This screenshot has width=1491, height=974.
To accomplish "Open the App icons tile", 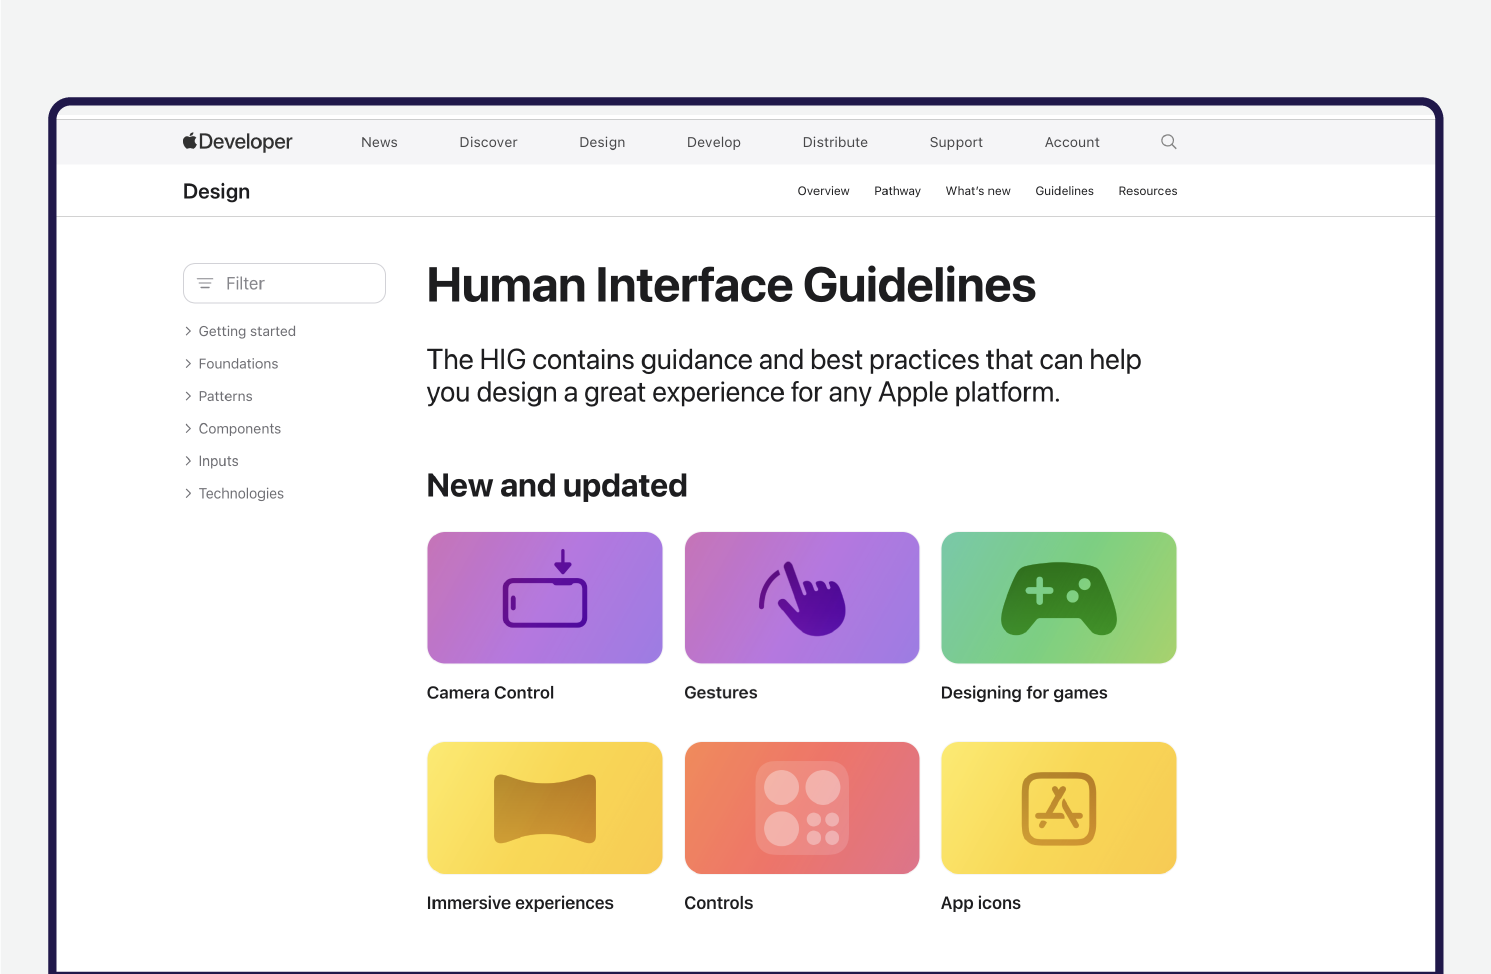I will (x=1058, y=807).
